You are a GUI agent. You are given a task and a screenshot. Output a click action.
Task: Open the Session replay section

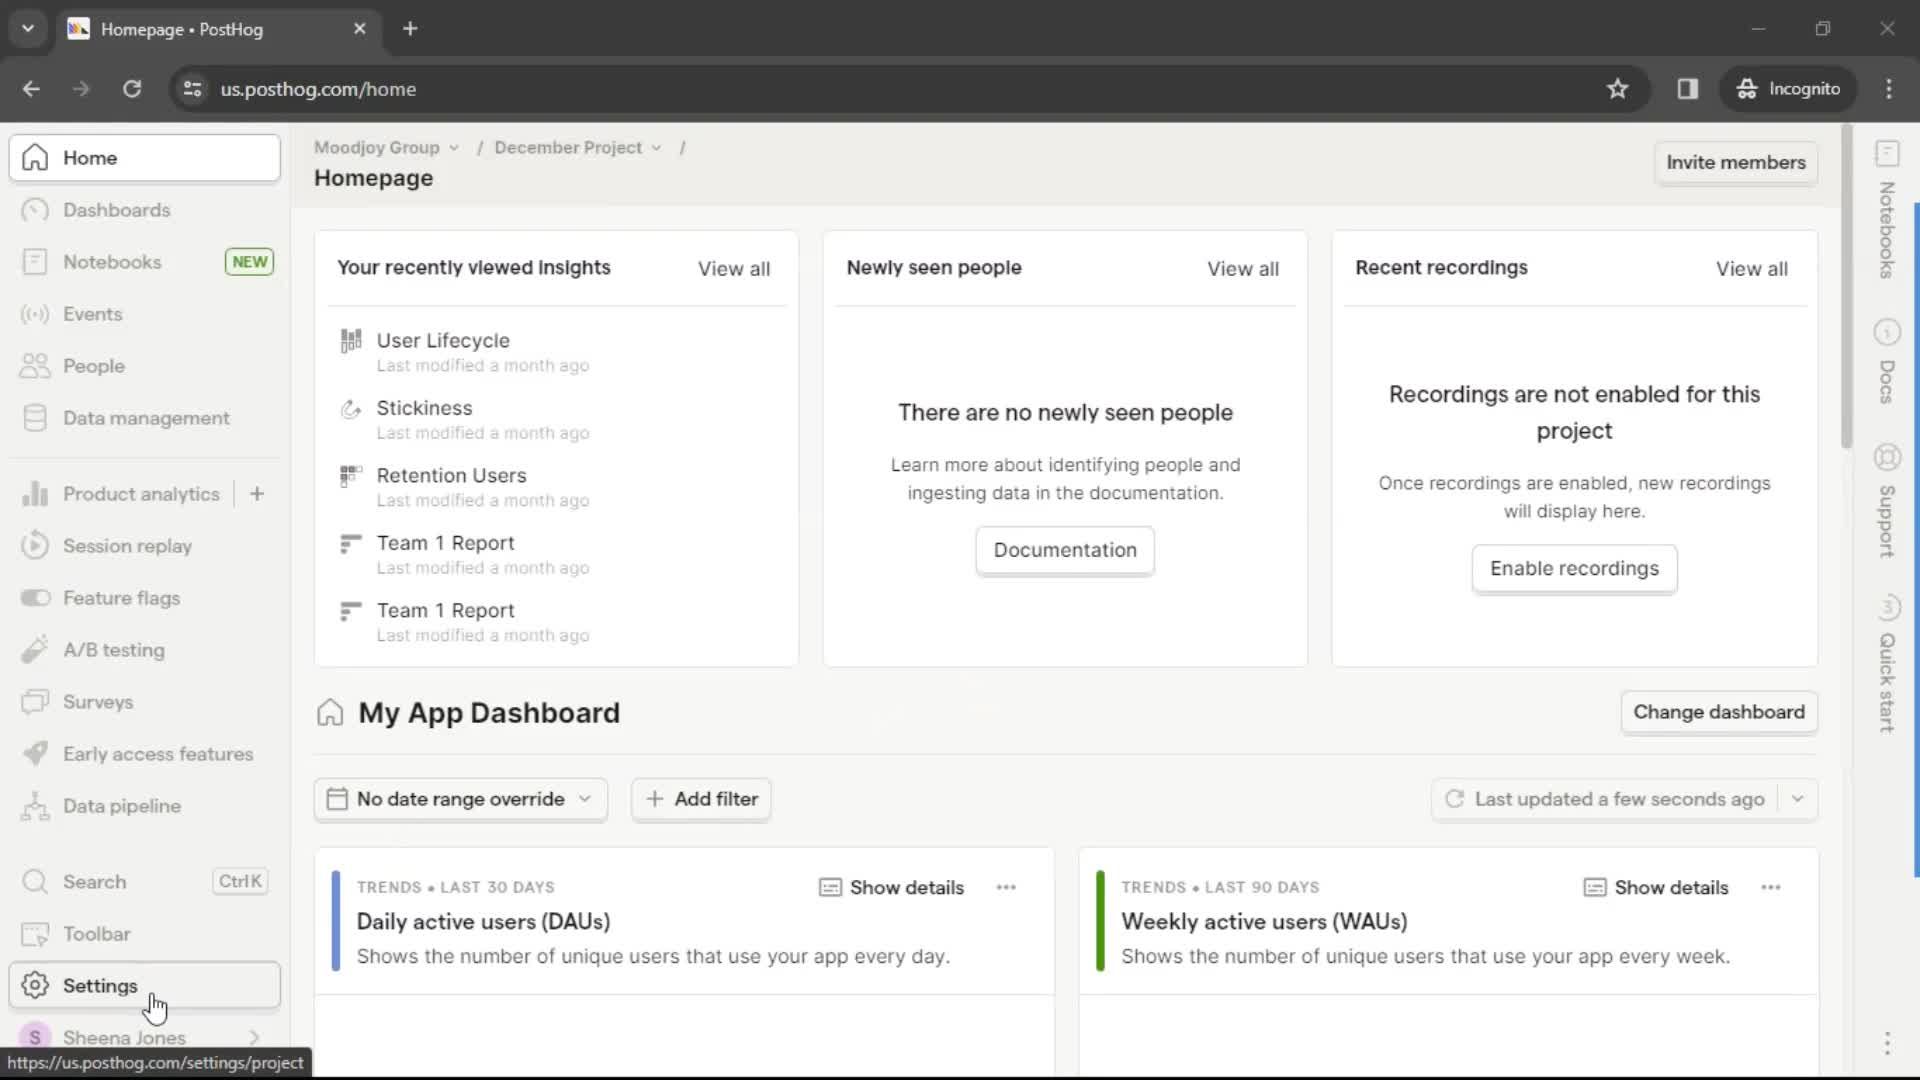point(128,546)
